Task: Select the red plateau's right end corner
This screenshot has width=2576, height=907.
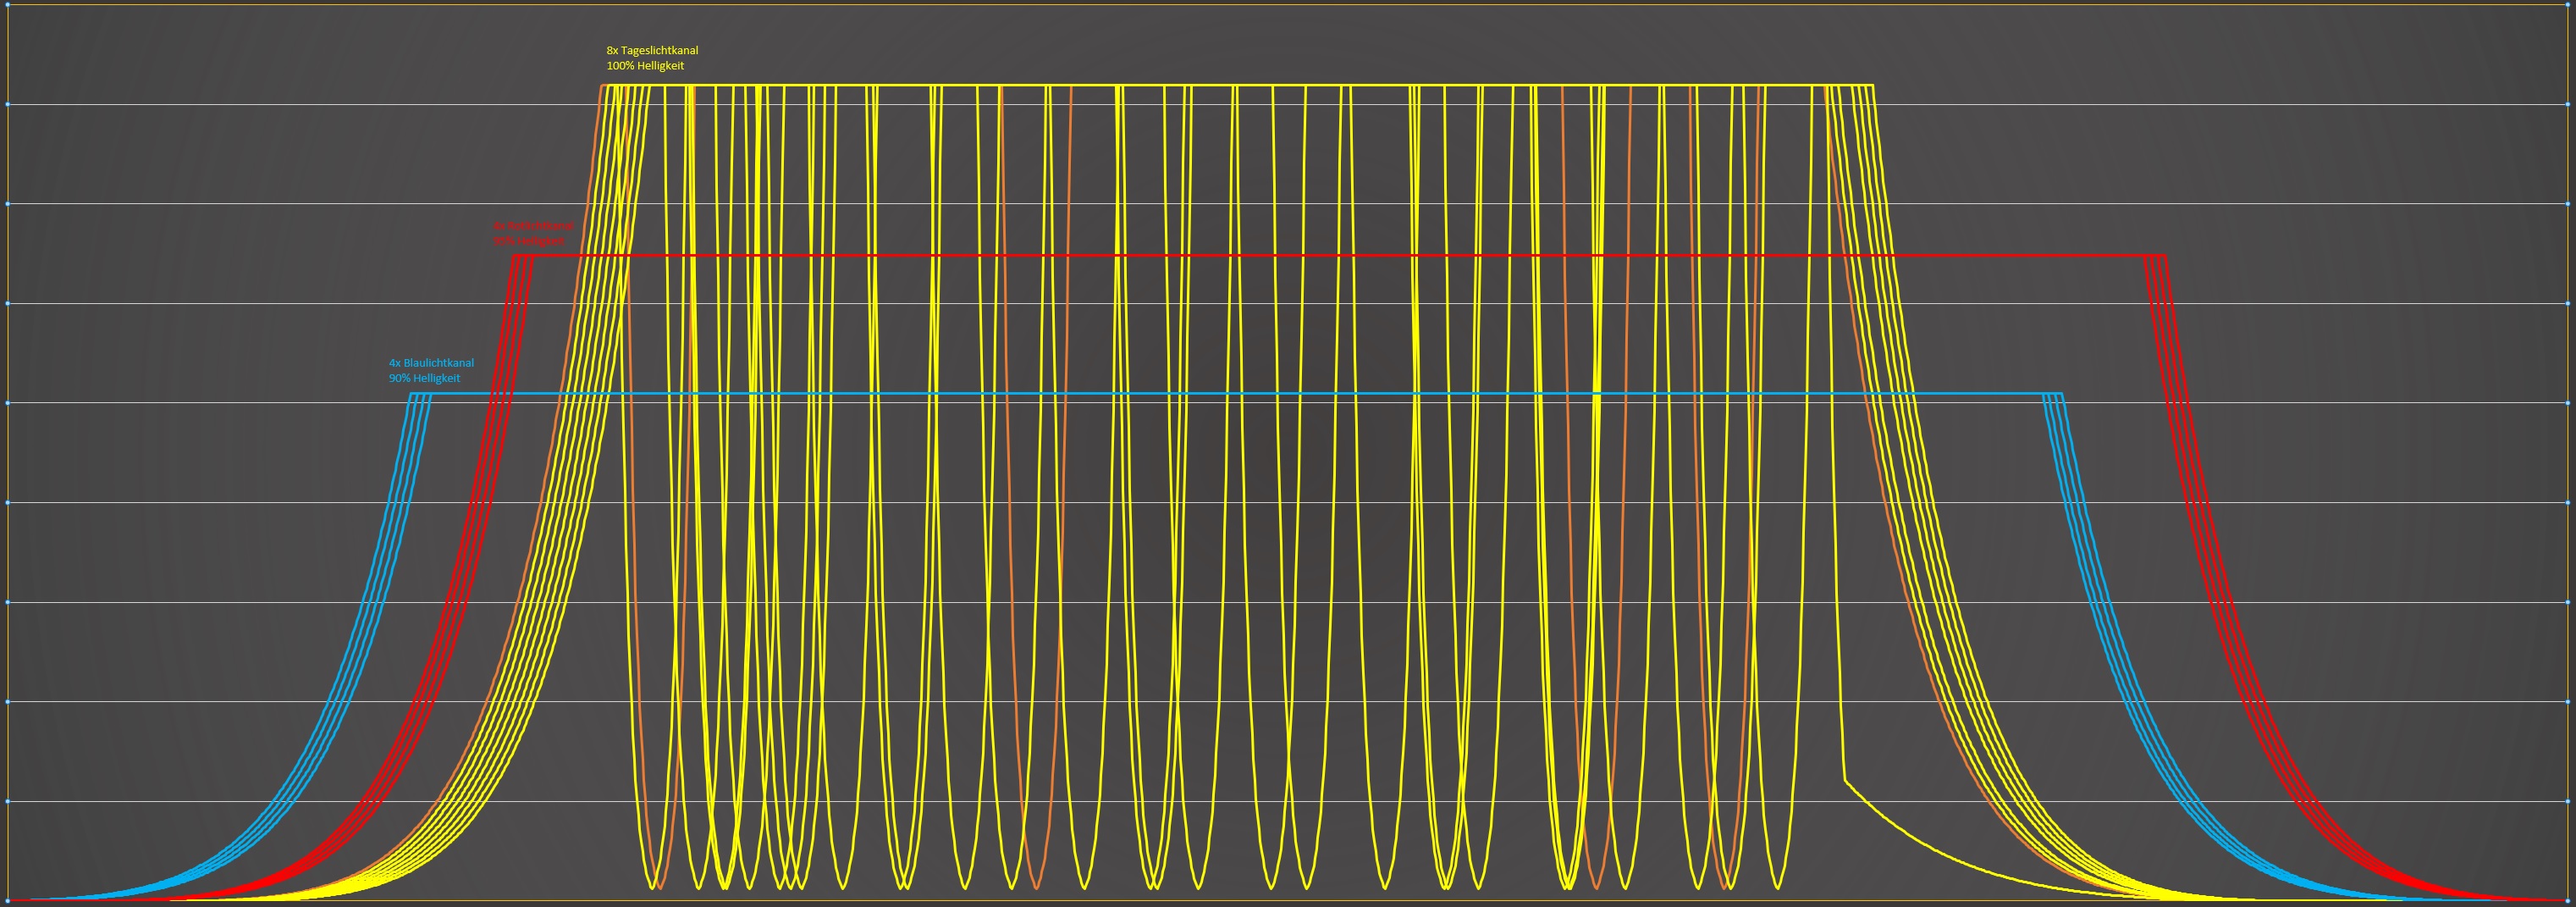Action: (2165, 256)
